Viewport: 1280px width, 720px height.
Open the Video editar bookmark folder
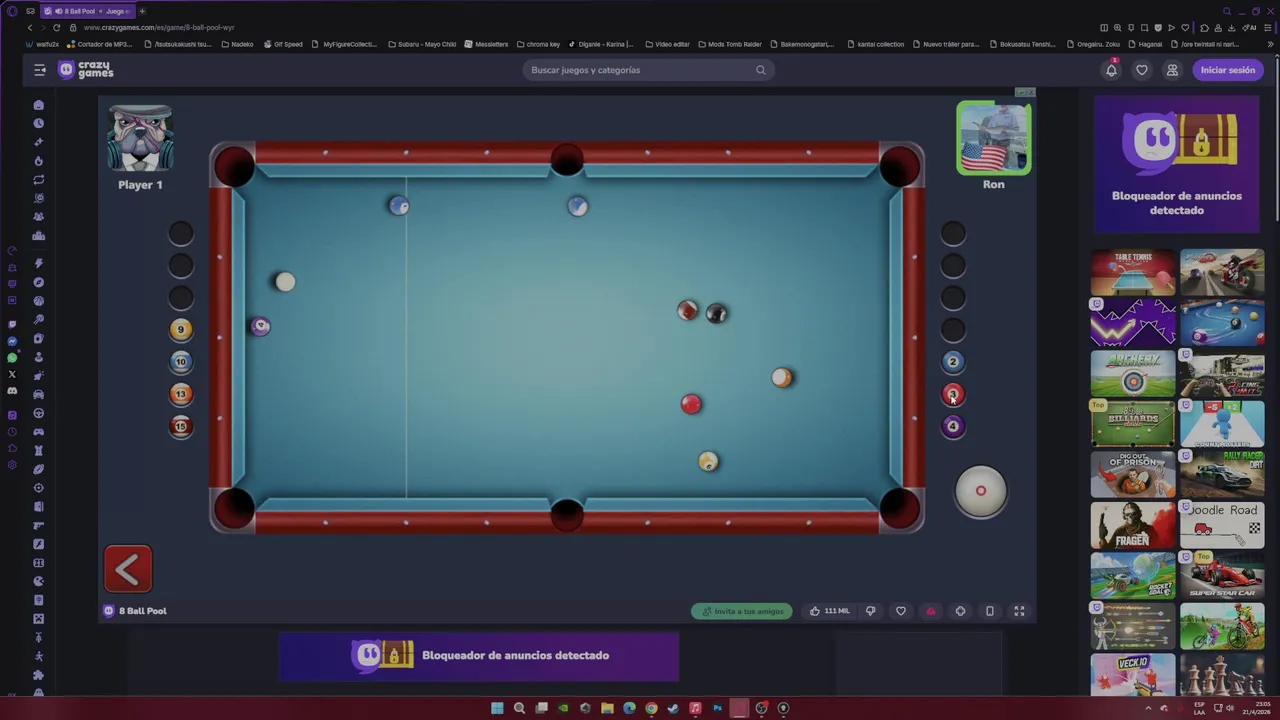pyautogui.click(x=667, y=44)
